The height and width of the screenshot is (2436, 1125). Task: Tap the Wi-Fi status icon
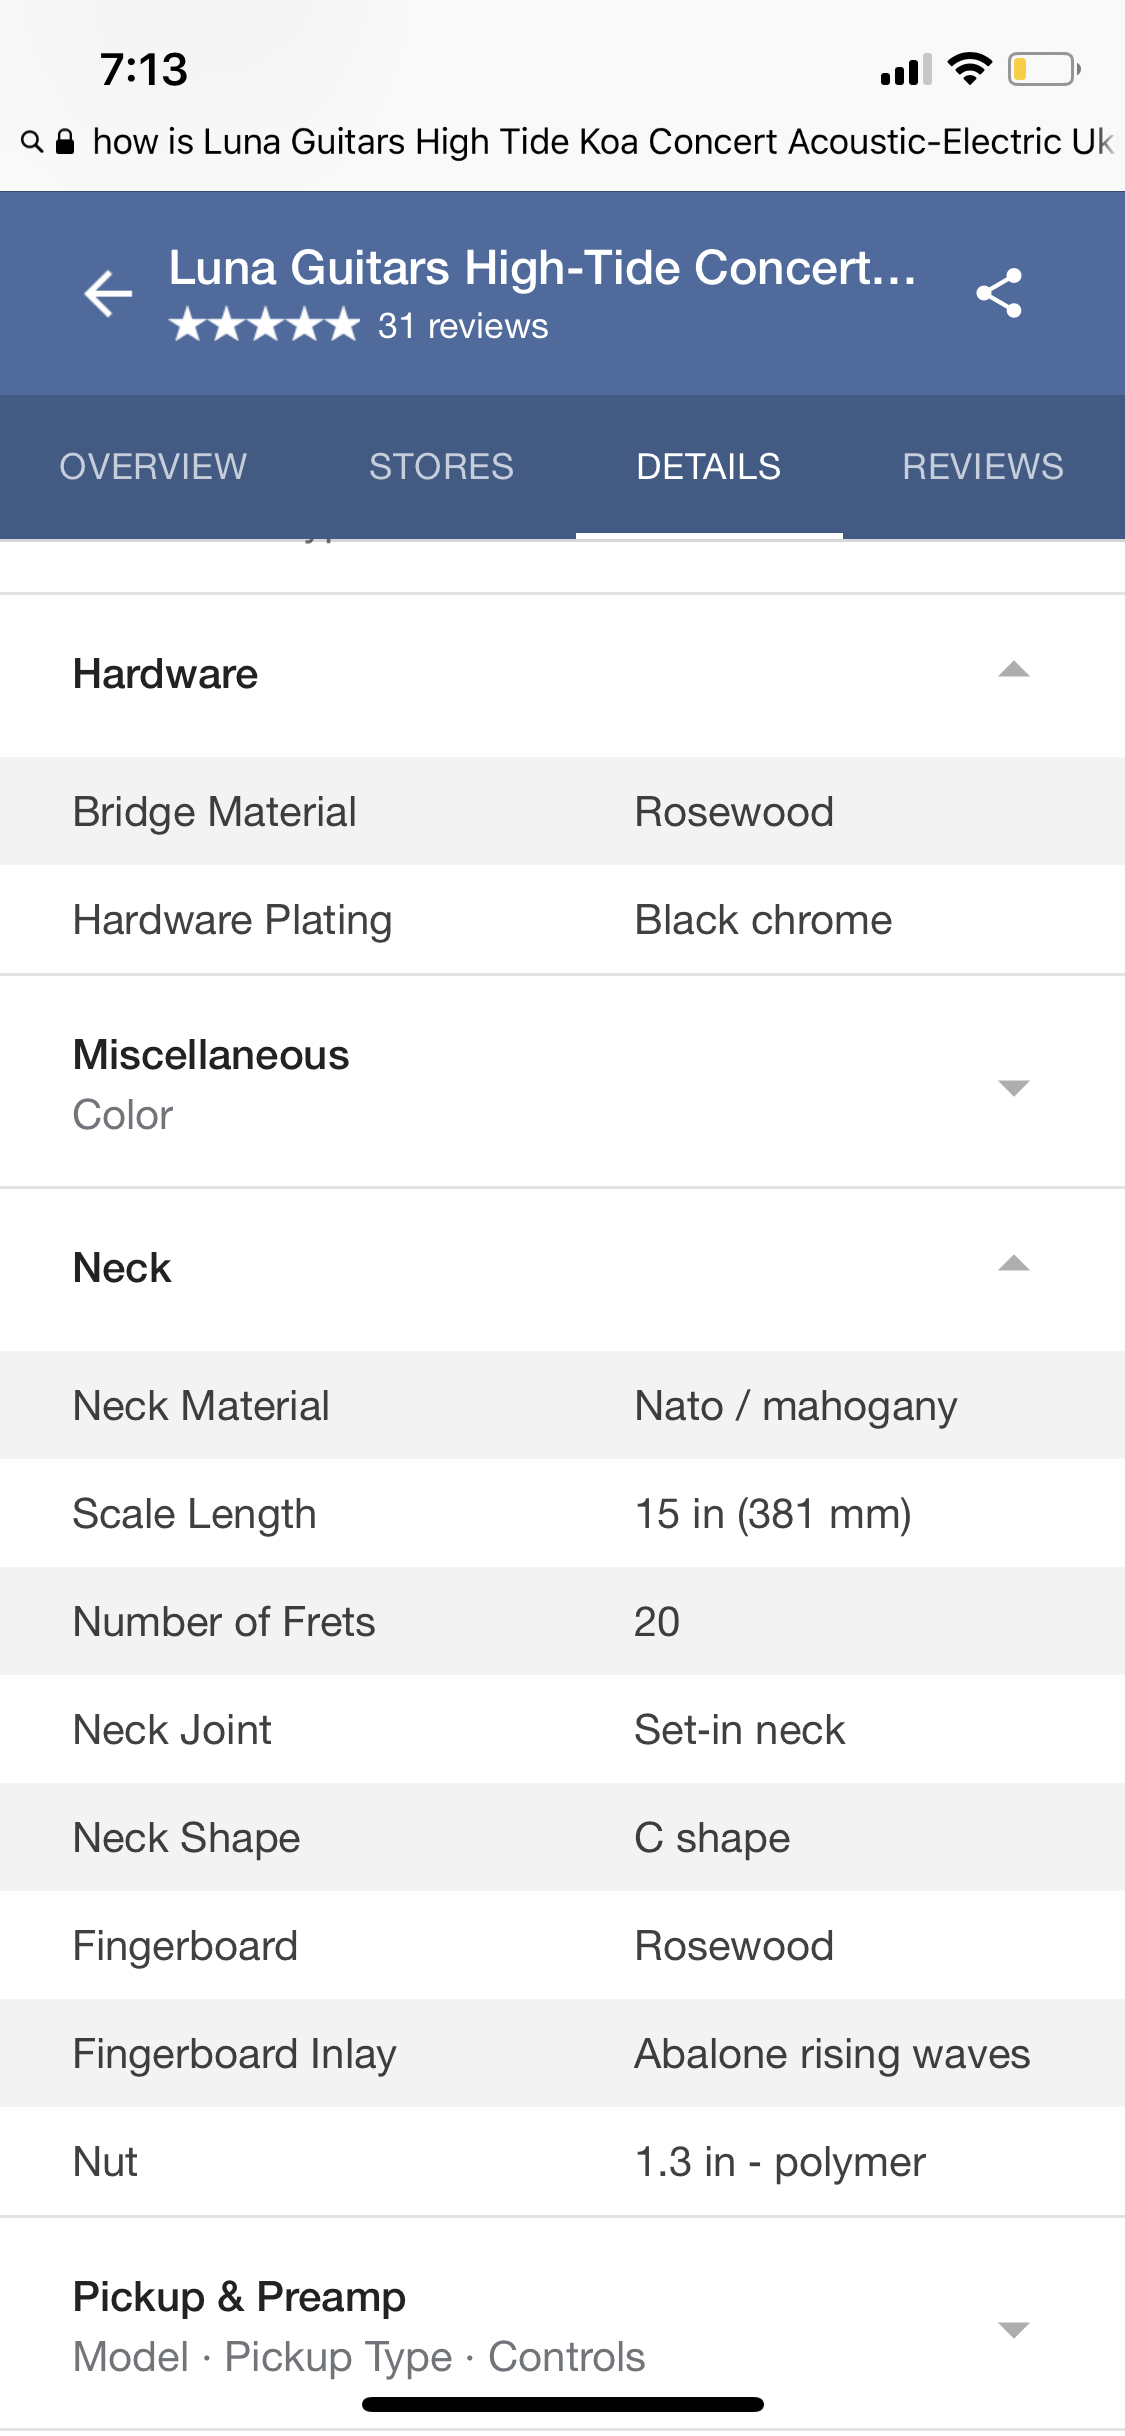969,69
